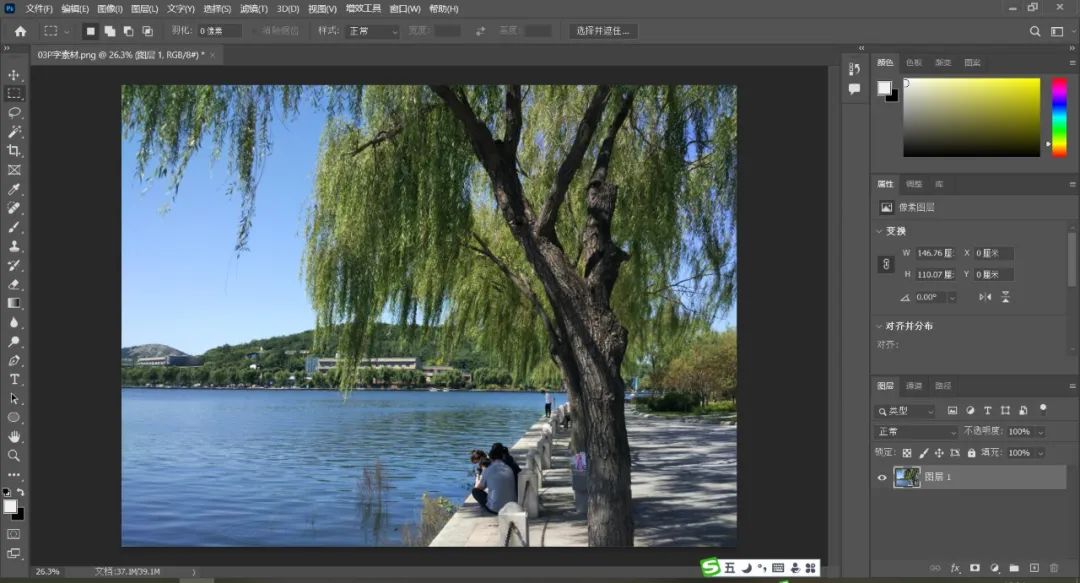The width and height of the screenshot is (1080, 583).
Task: Select the Crop tool
Action: coord(14,151)
